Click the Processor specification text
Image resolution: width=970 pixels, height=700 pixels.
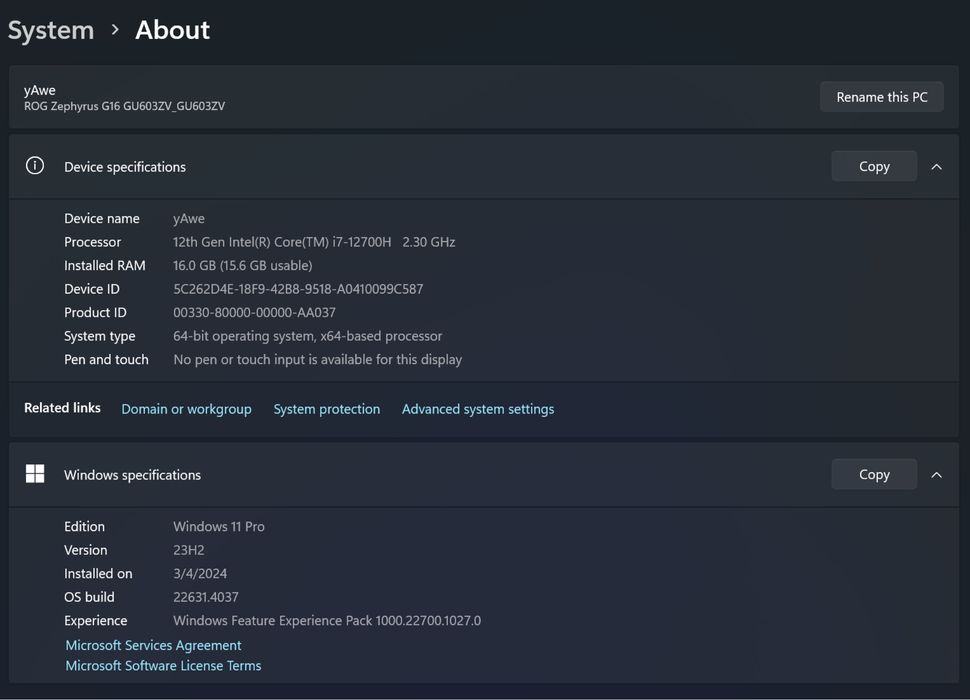pyautogui.click(x=314, y=242)
